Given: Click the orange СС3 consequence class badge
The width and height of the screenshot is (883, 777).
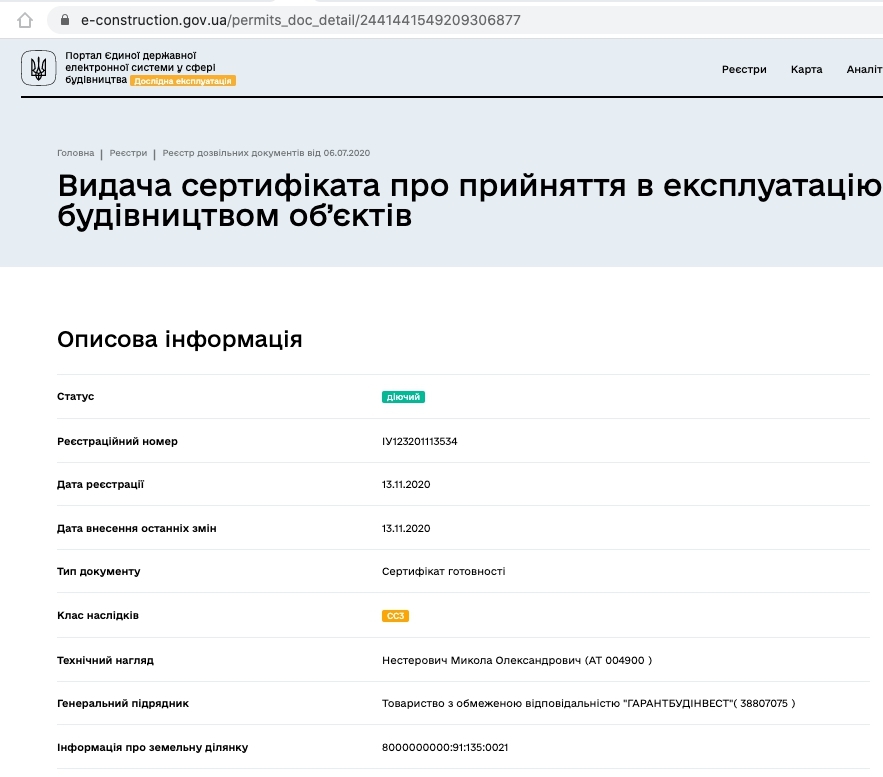Looking at the screenshot, I should [x=395, y=616].
